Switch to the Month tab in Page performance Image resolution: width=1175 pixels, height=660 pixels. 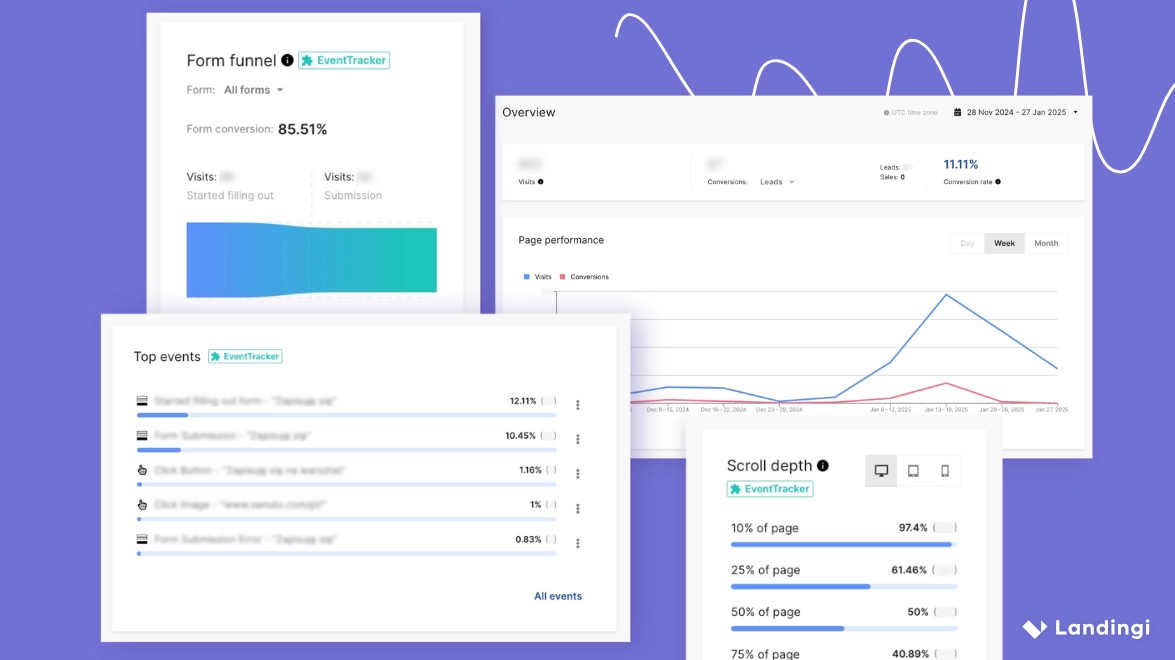point(1045,243)
